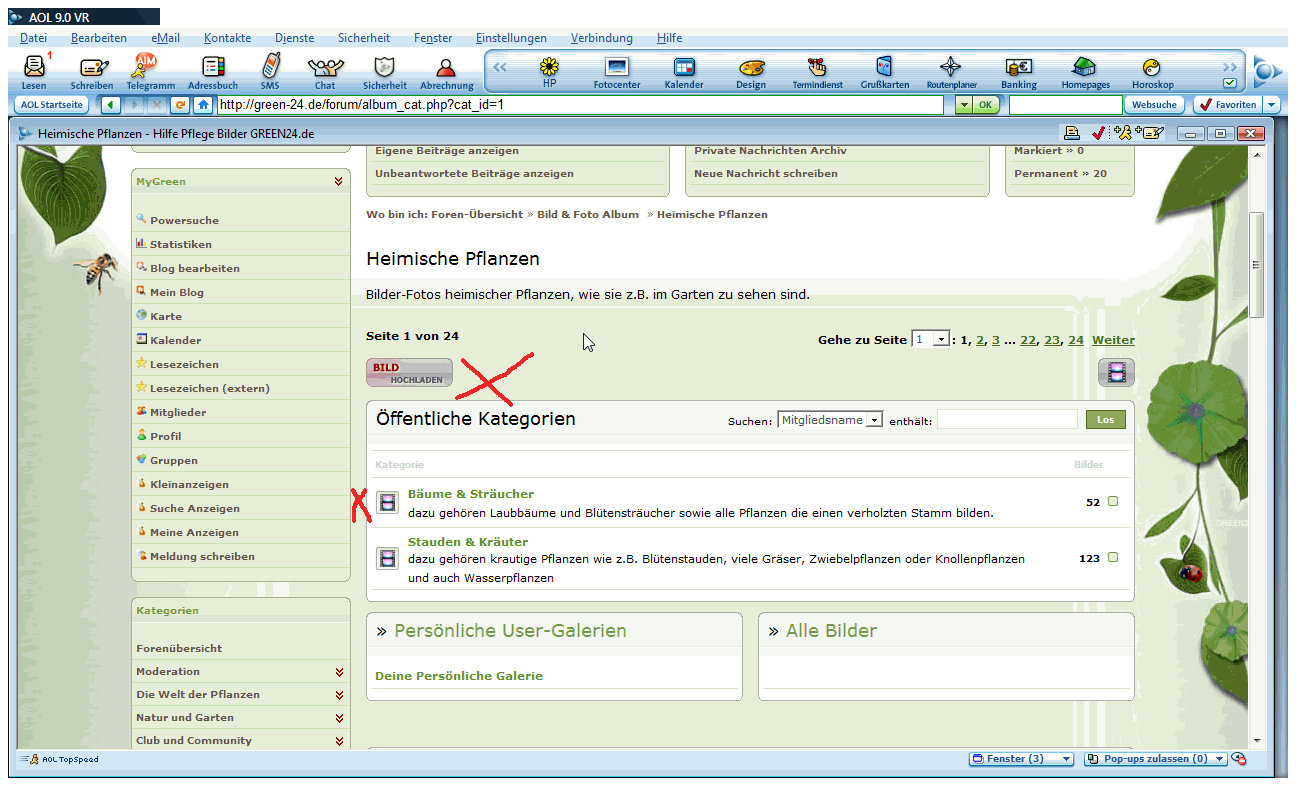Click the browser home icon
Image resolution: width=1296 pixels, height=786 pixels.
pyautogui.click(x=203, y=104)
